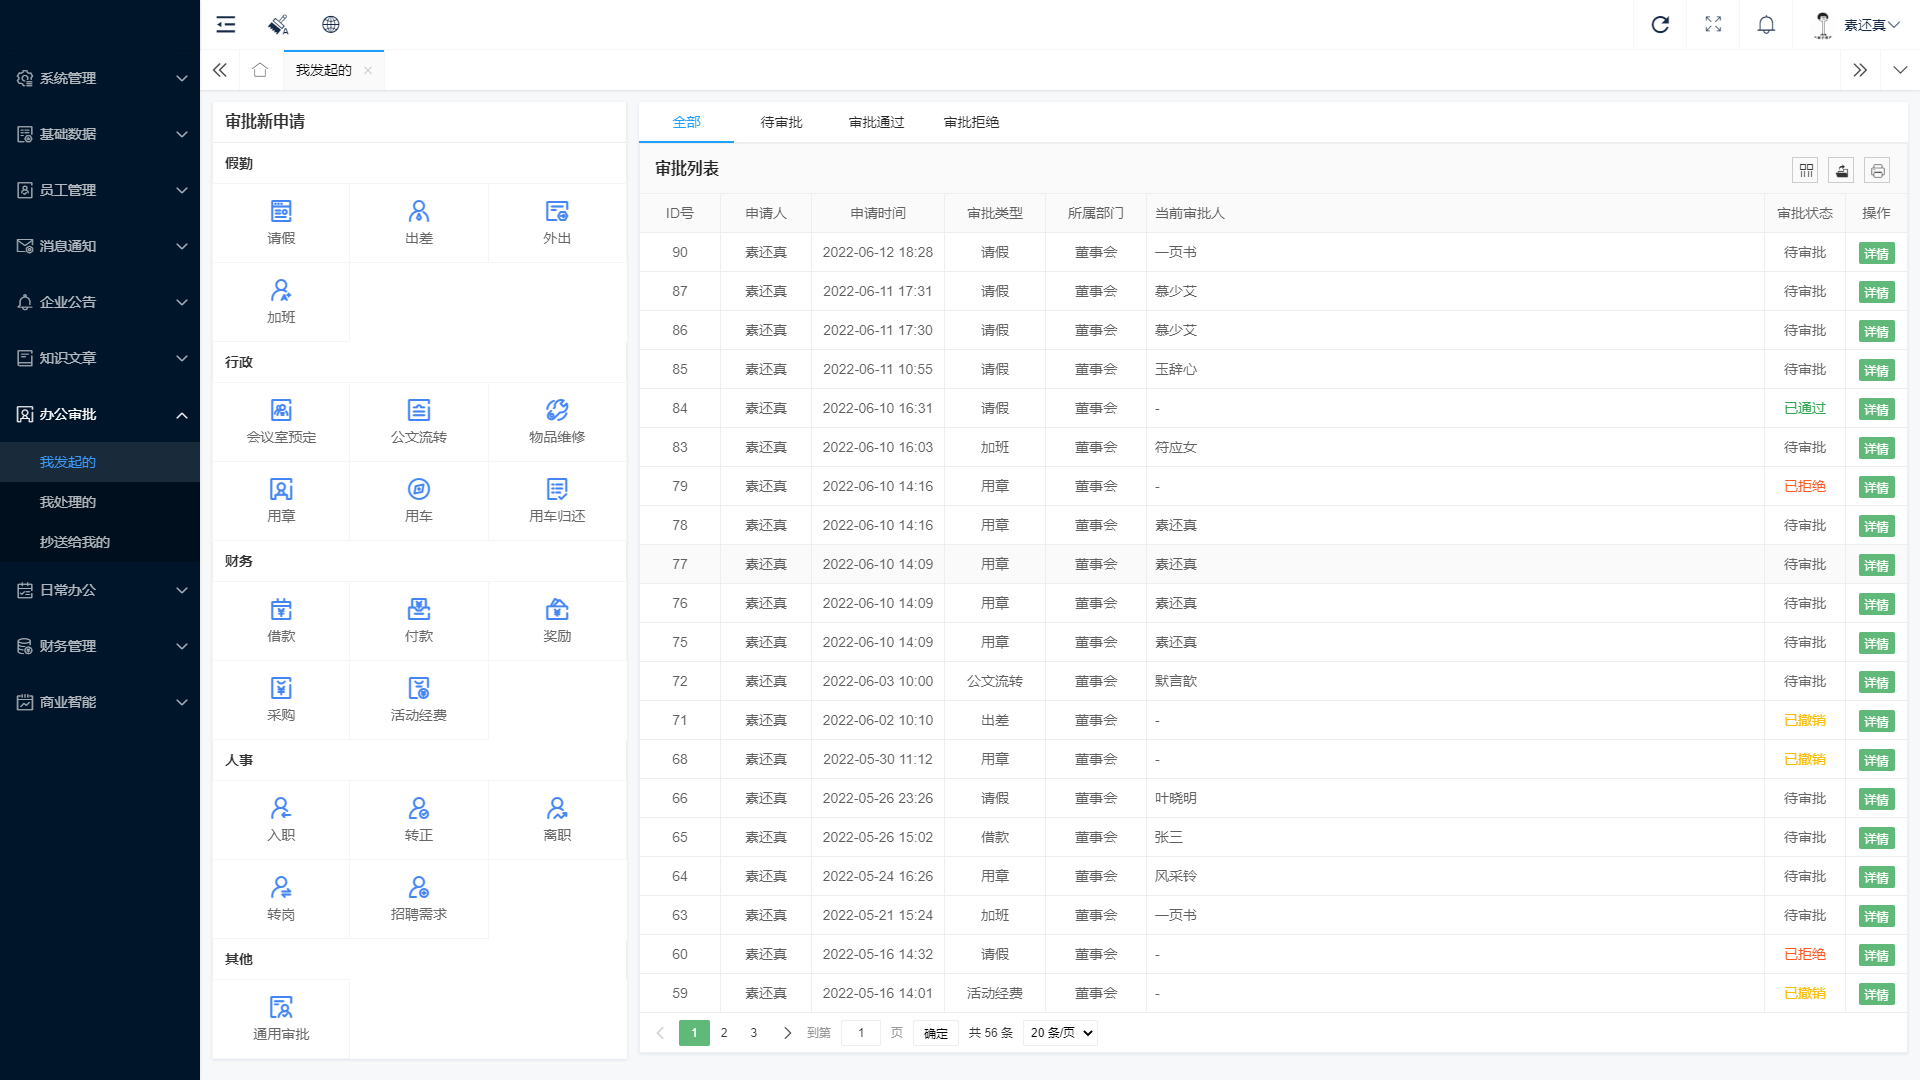1920x1080 pixels.
Task: Switch to the 审批拒绝 tab
Action: coord(970,122)
